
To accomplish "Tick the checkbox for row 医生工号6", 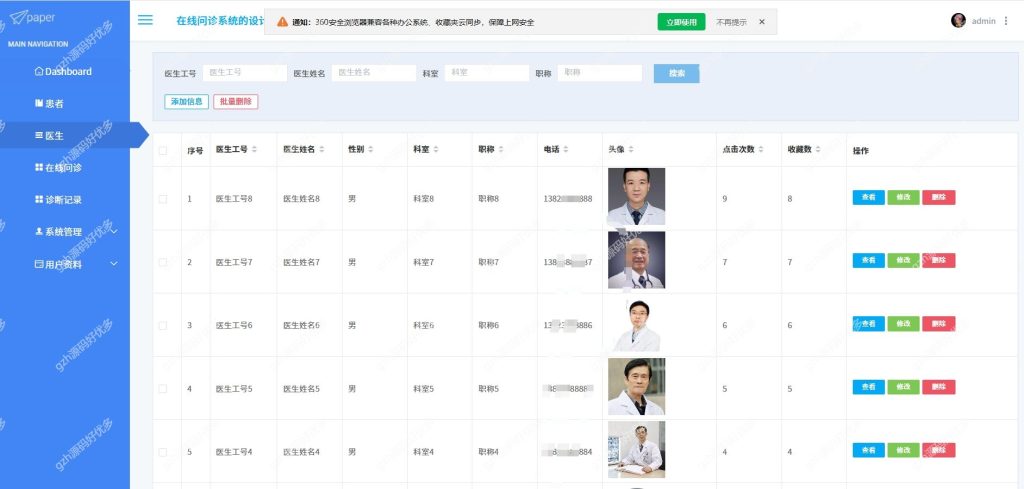I will pos(163,325).
